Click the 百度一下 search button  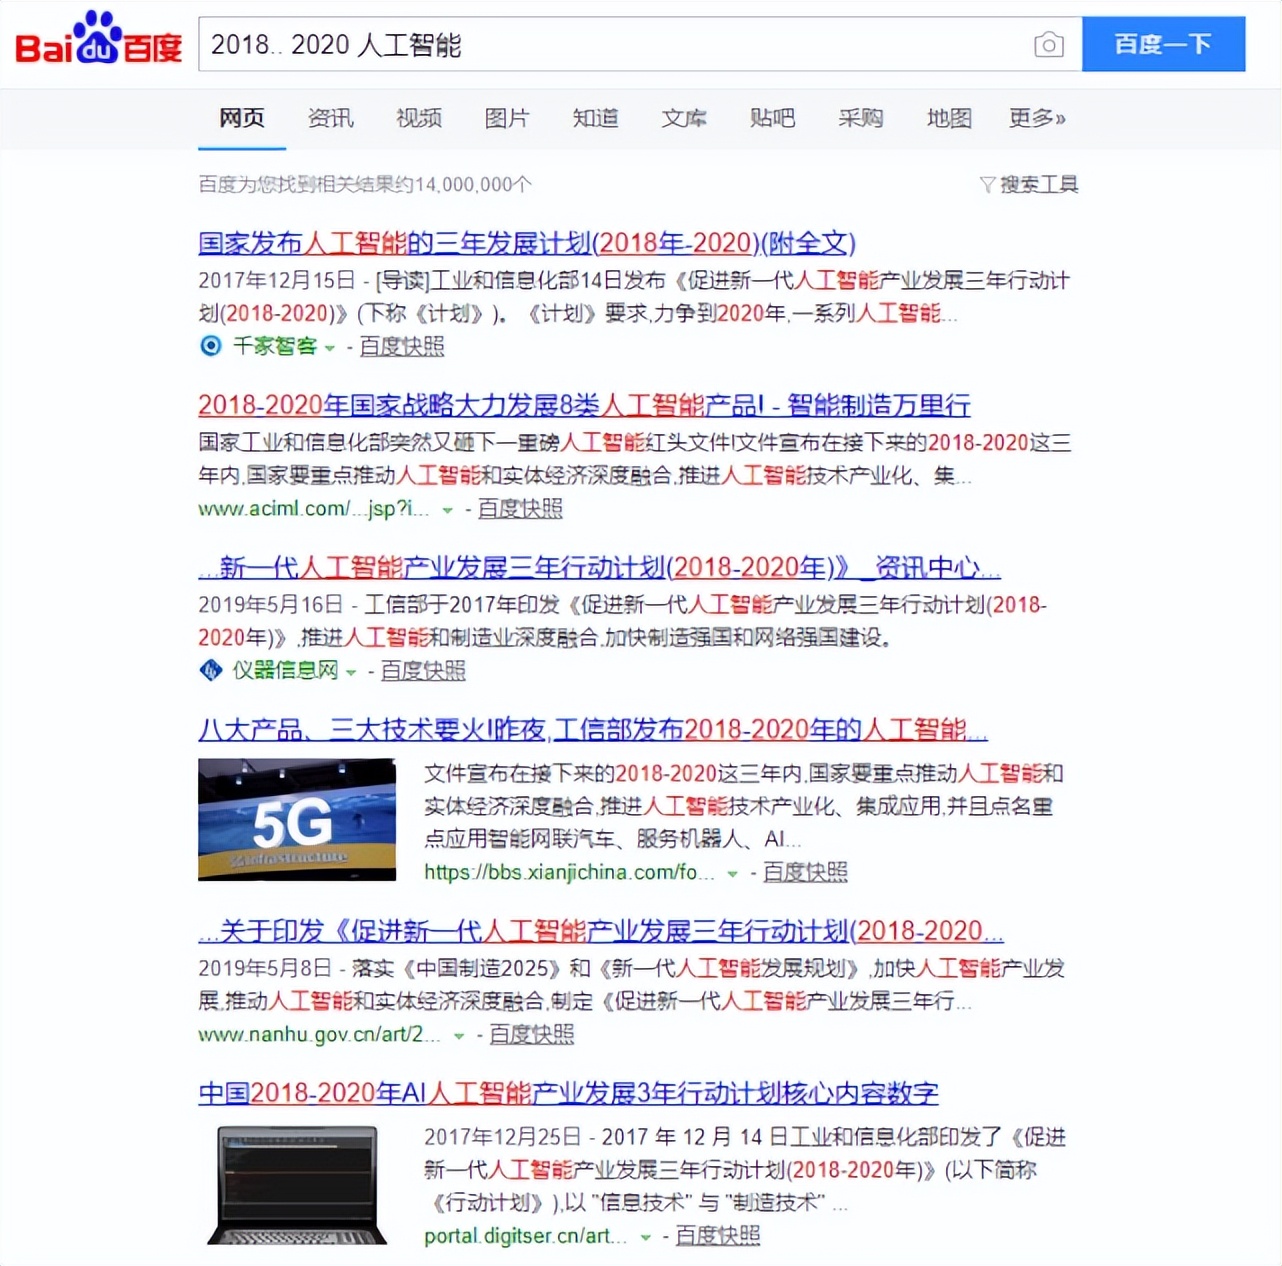click(1163, 44)
